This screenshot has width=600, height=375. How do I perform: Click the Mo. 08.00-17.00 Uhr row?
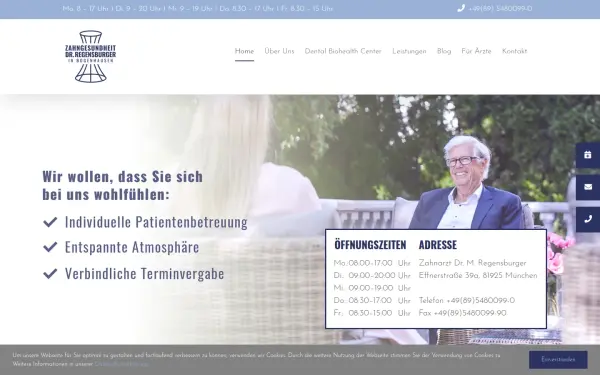coord(372,263)
